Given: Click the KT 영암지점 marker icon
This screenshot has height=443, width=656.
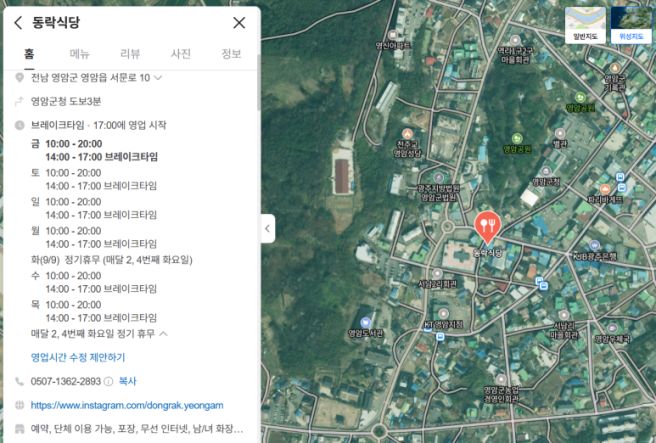Looking at the screenshot, I should [443, 314].
